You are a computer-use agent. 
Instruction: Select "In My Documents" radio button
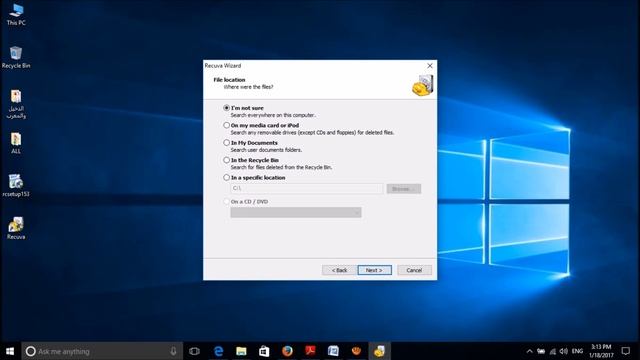[227, 143]
